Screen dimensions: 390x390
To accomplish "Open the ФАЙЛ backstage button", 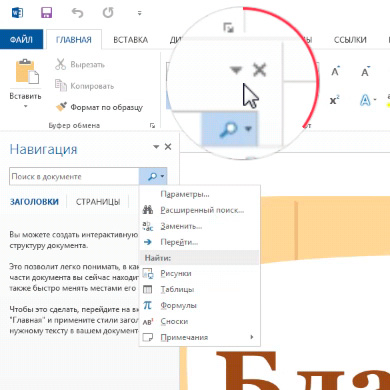I will coord(21,40).
